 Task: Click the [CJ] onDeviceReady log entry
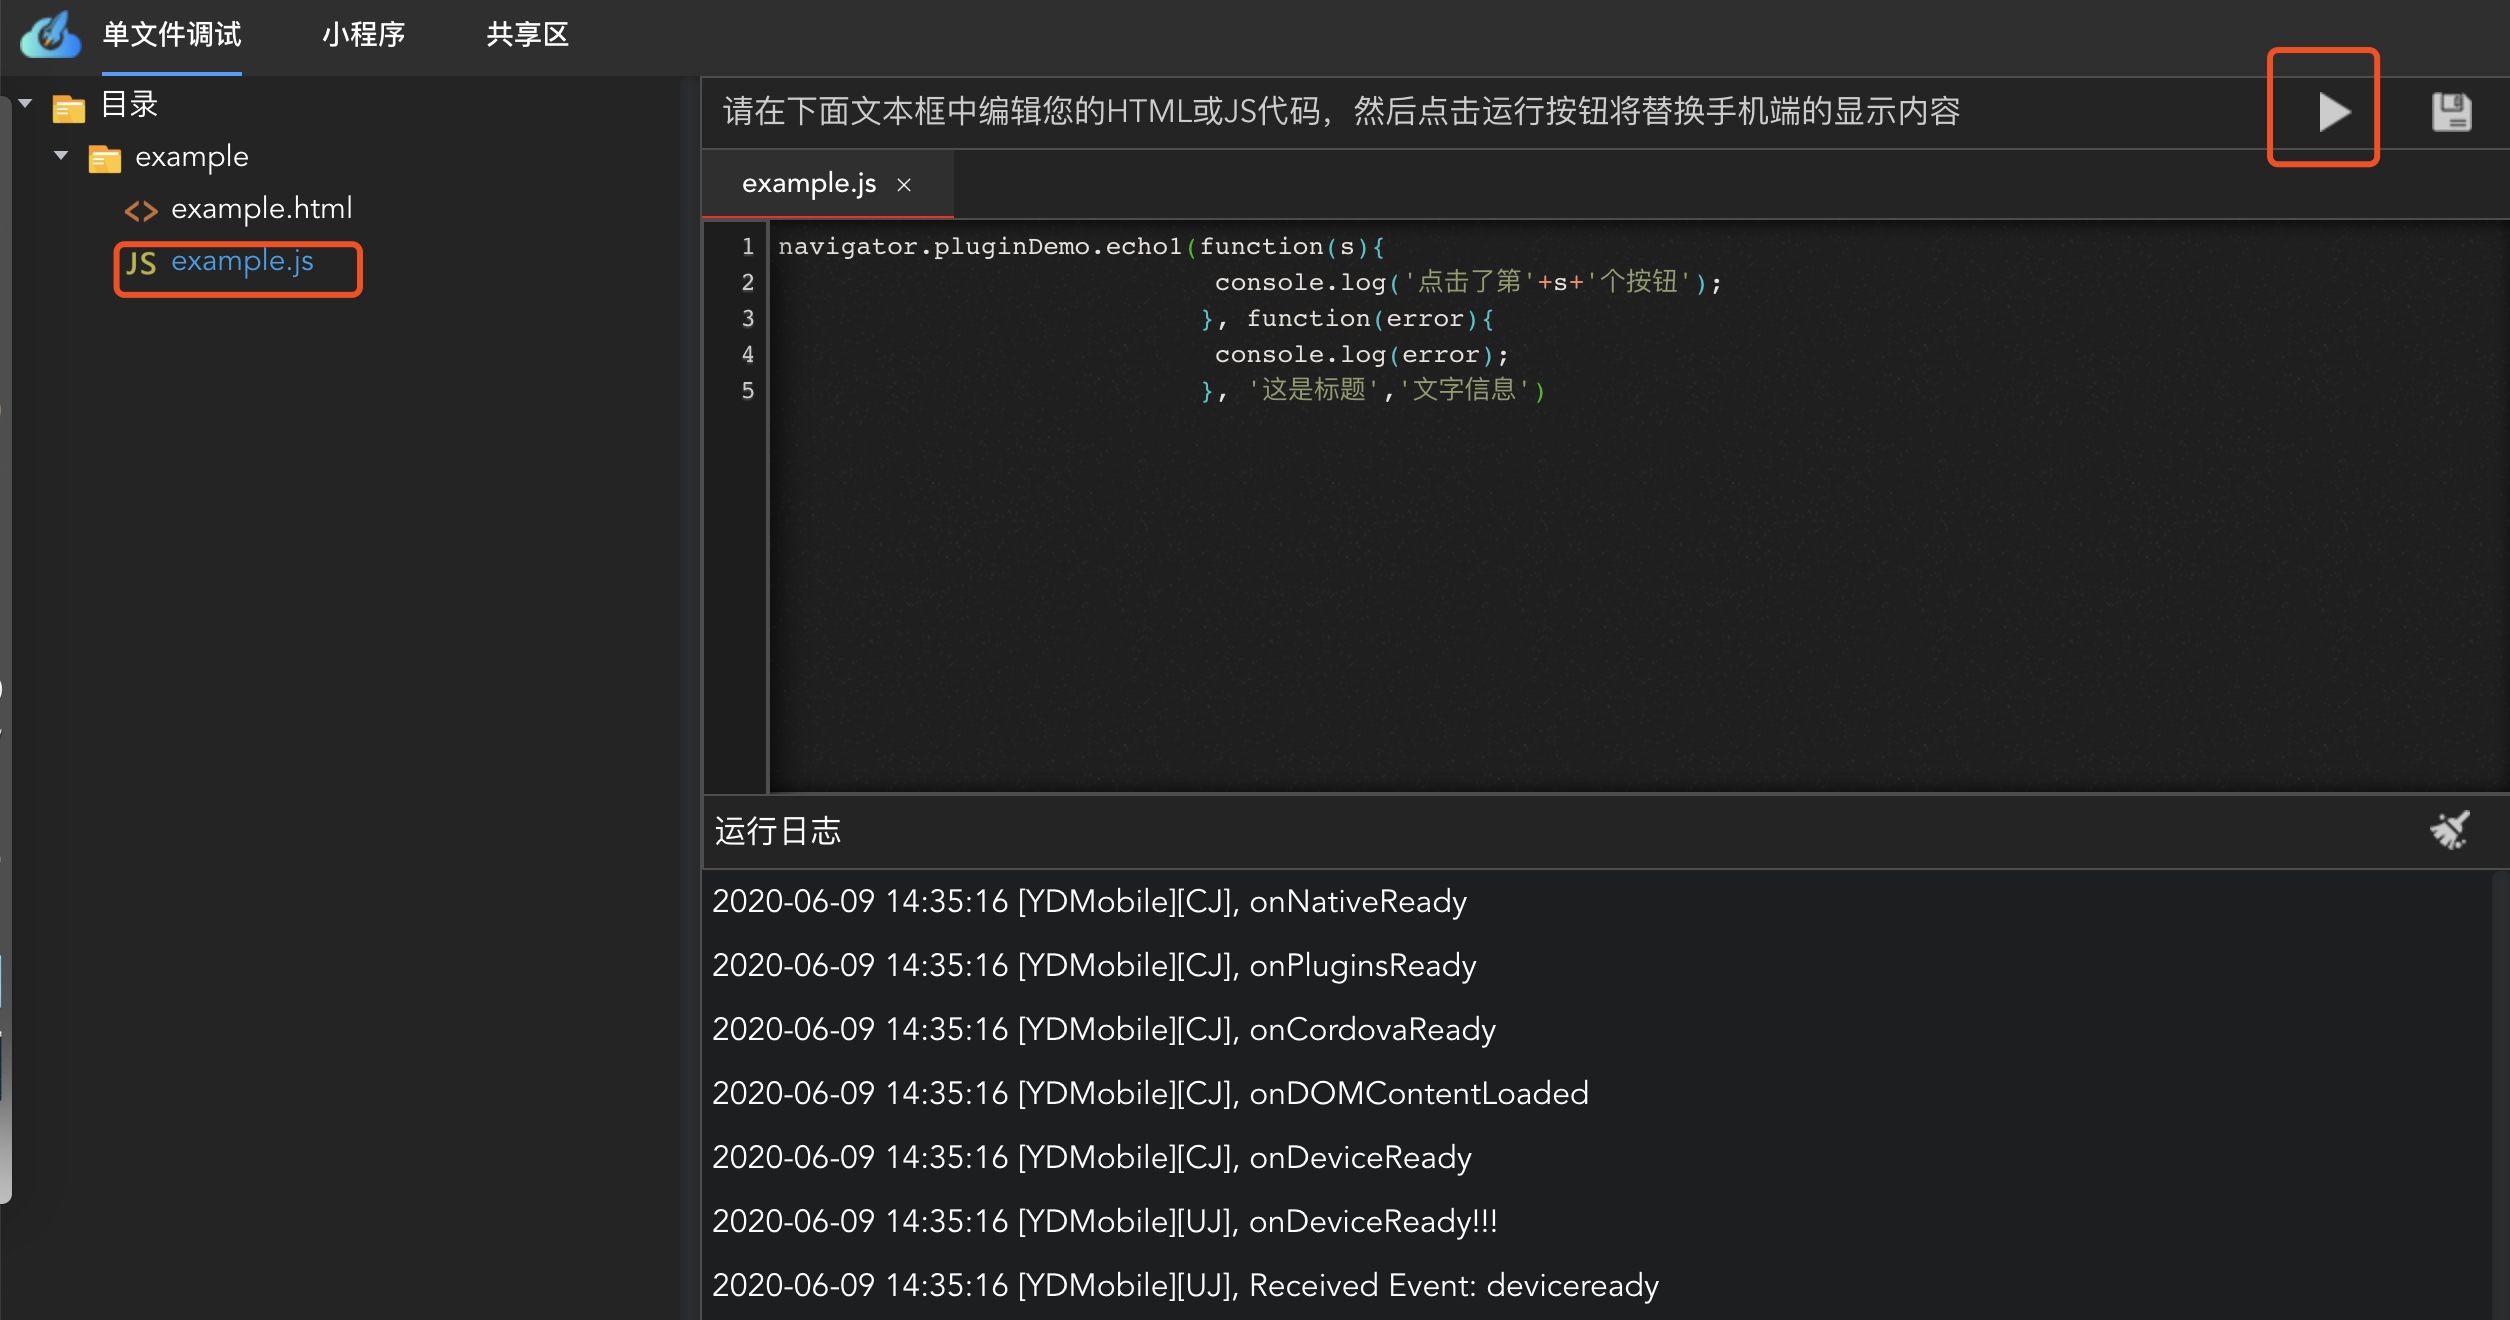click(x=1092, y=1158)
